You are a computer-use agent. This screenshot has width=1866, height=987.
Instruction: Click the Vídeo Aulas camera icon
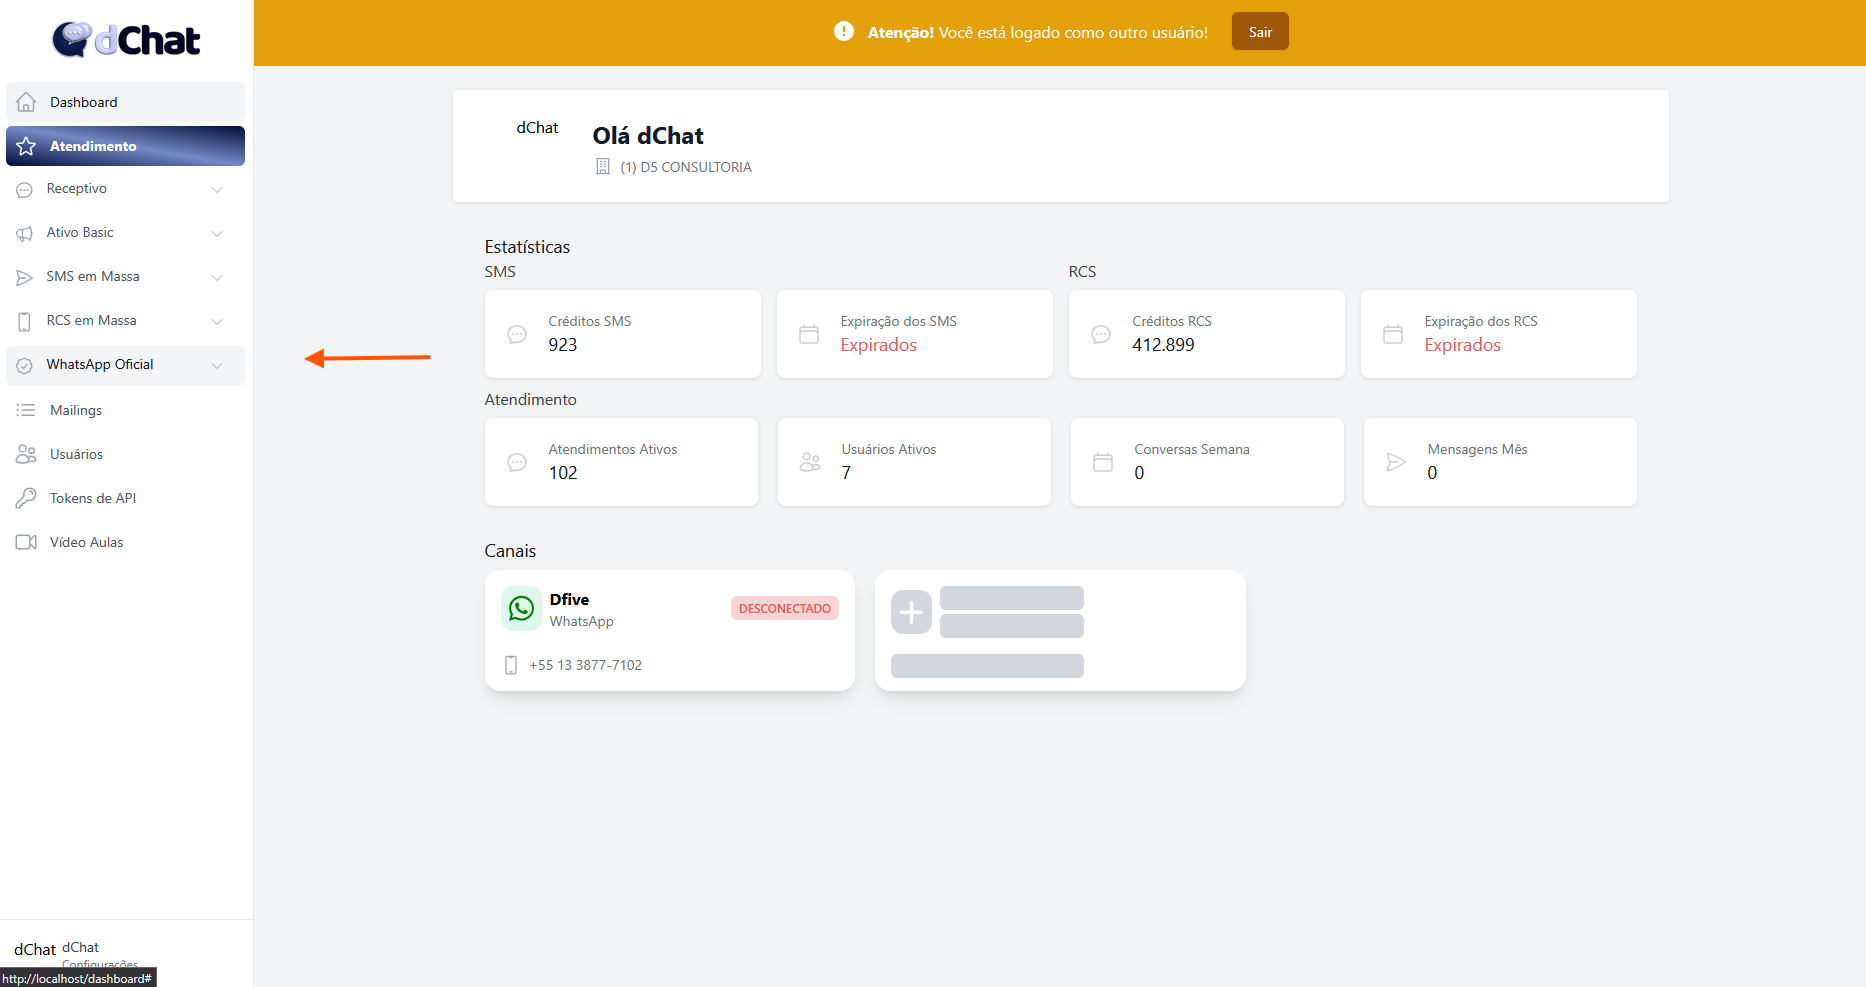(26, 542)
